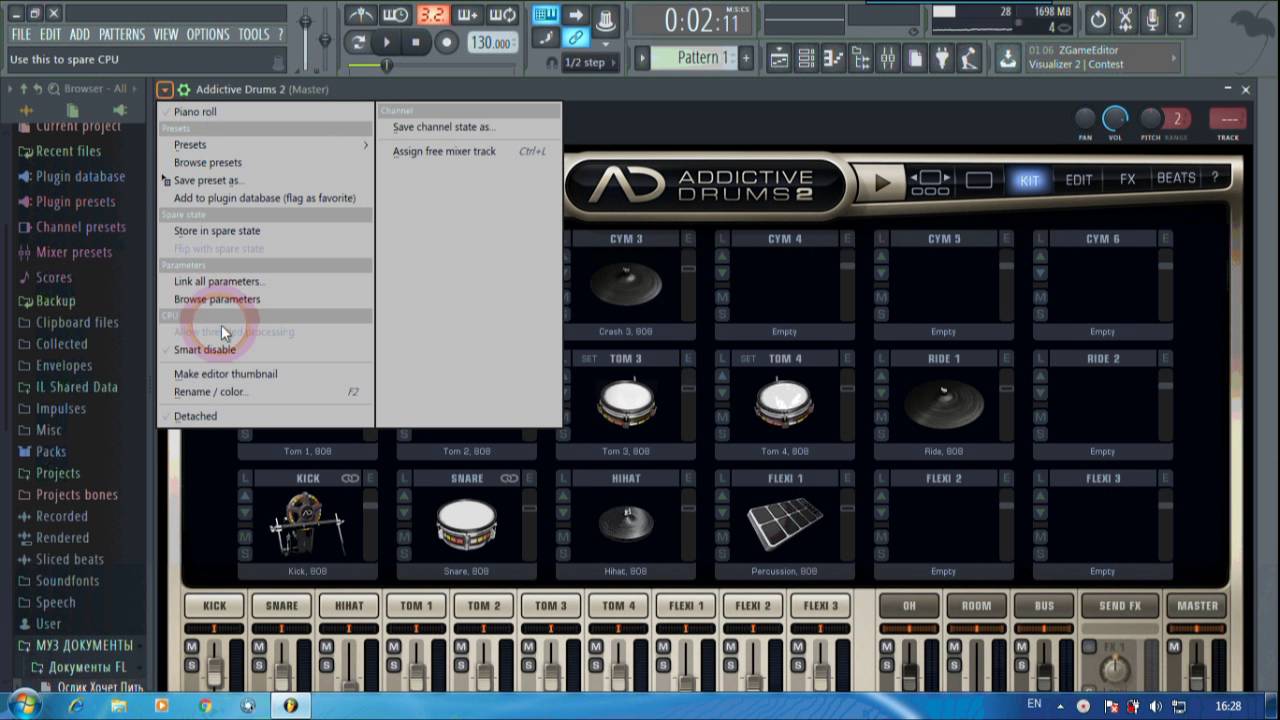
Task: Open the FILE menu
Action: click(21, 34)
